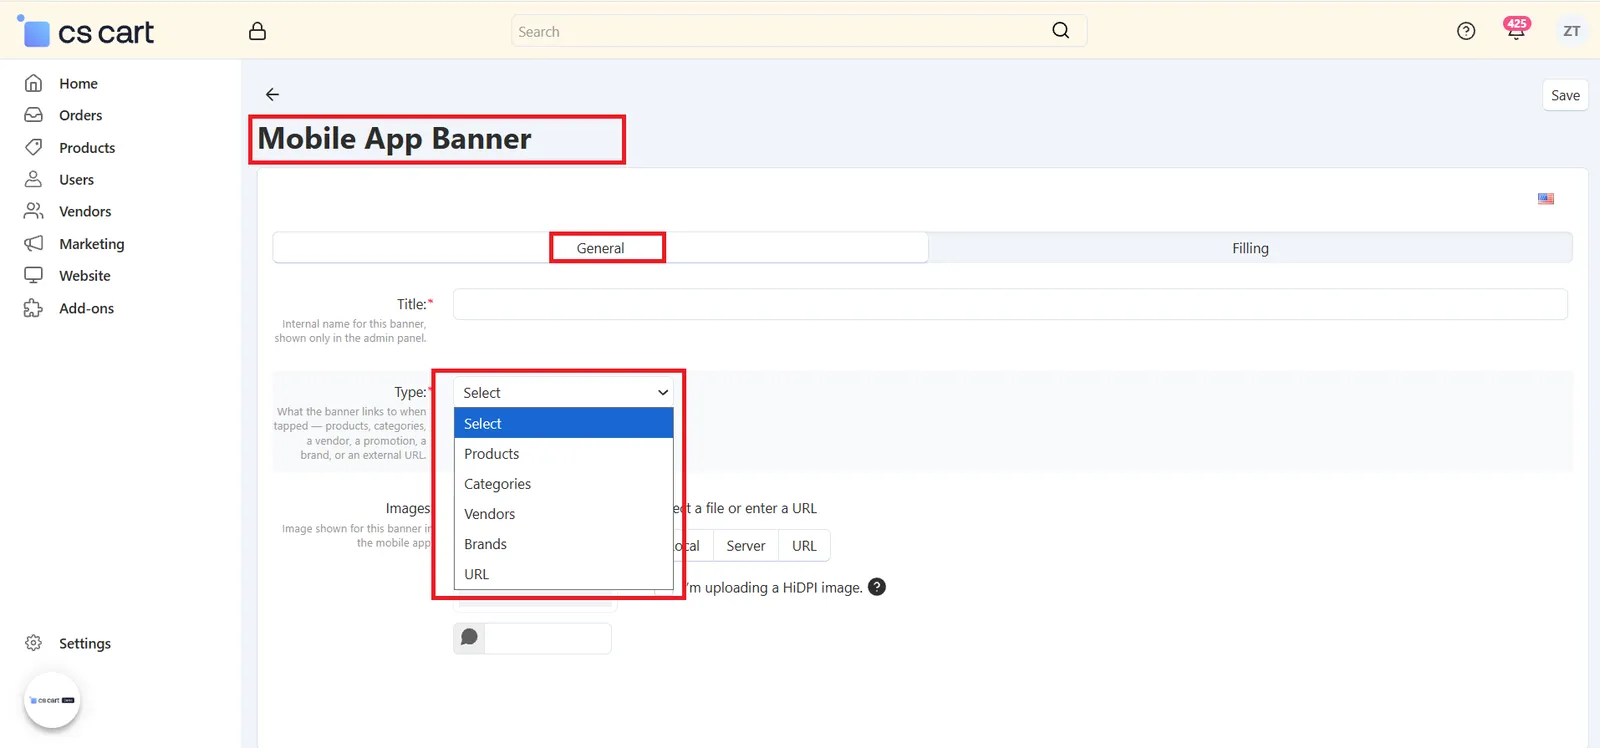Click the Home house icon

click(33, 83)
